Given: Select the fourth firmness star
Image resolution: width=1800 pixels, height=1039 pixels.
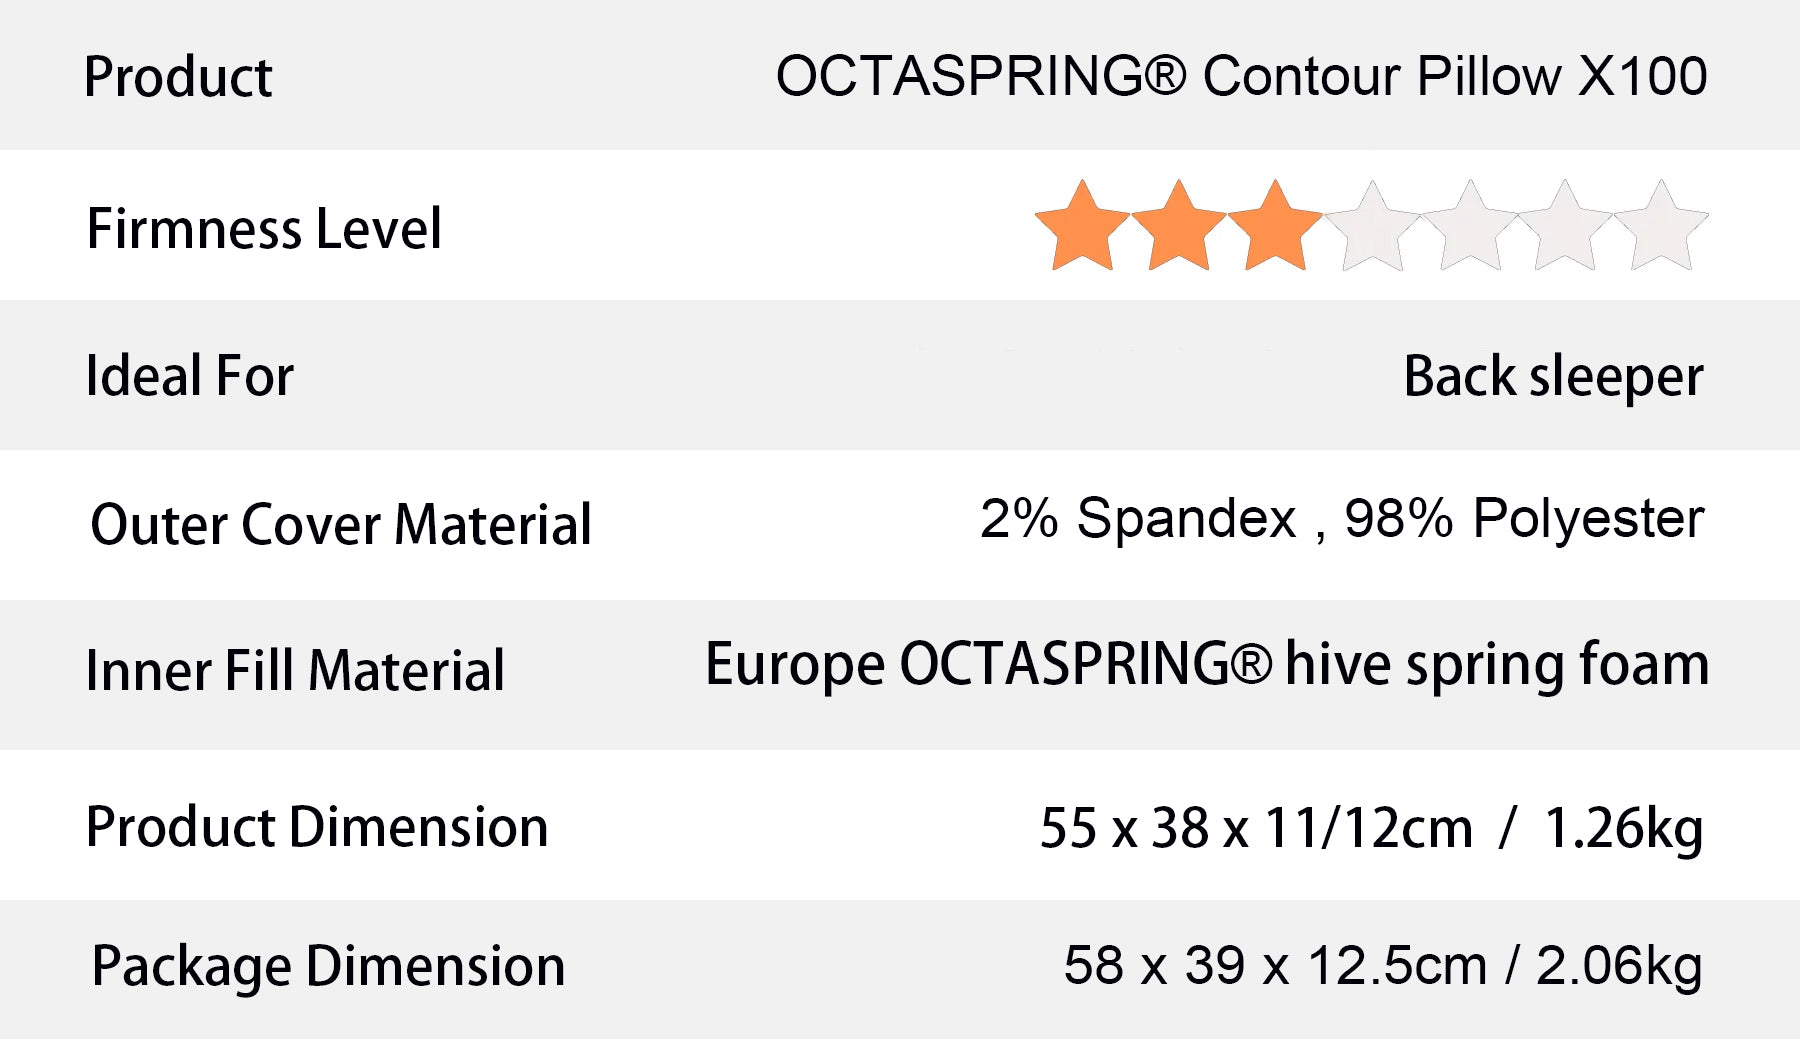Looking at the screenshot, I should pyautogui.click(x=1372, y=228).
